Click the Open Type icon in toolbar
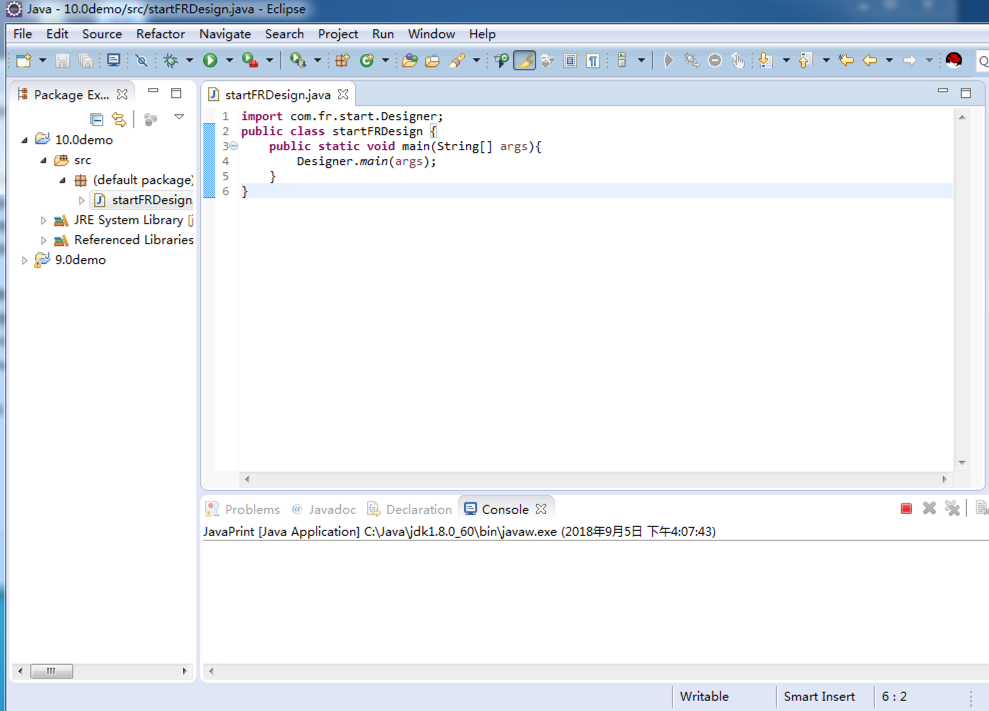This screenshot has width=989, height=711. [409, 61]
